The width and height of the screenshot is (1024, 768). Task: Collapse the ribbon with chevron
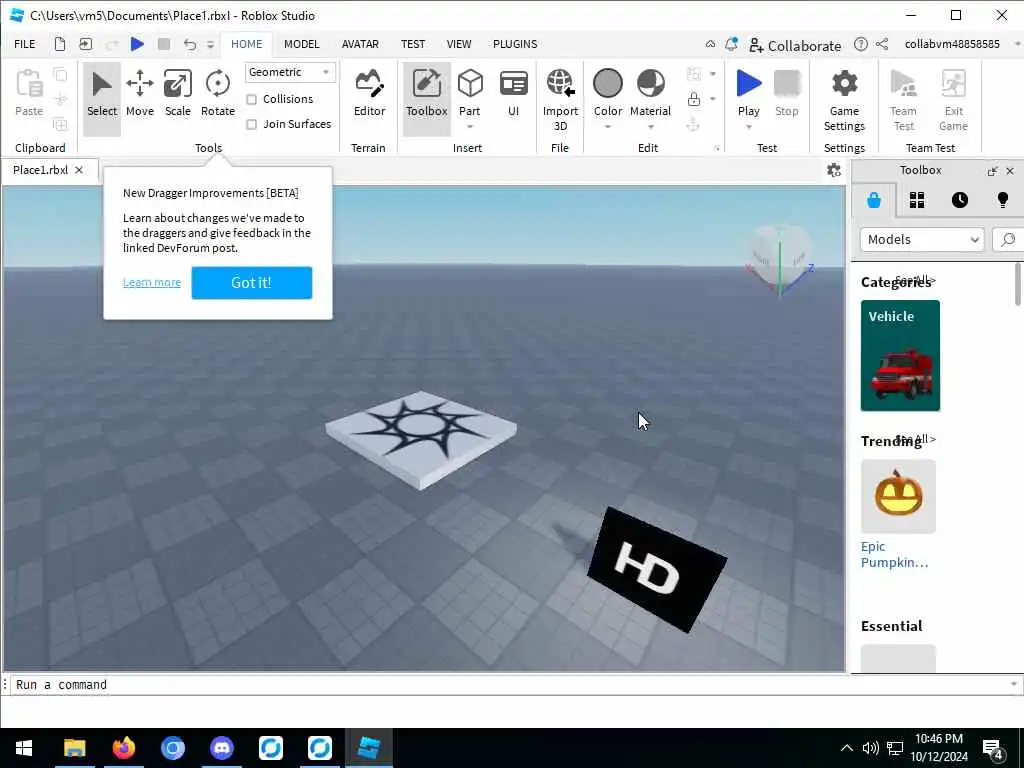(x=710, y=44)
